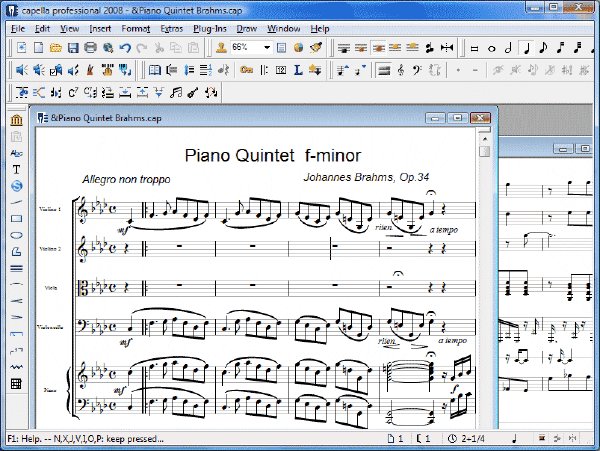
Task: Click the page number indicator in status bar
Action: tap(395, 438)
